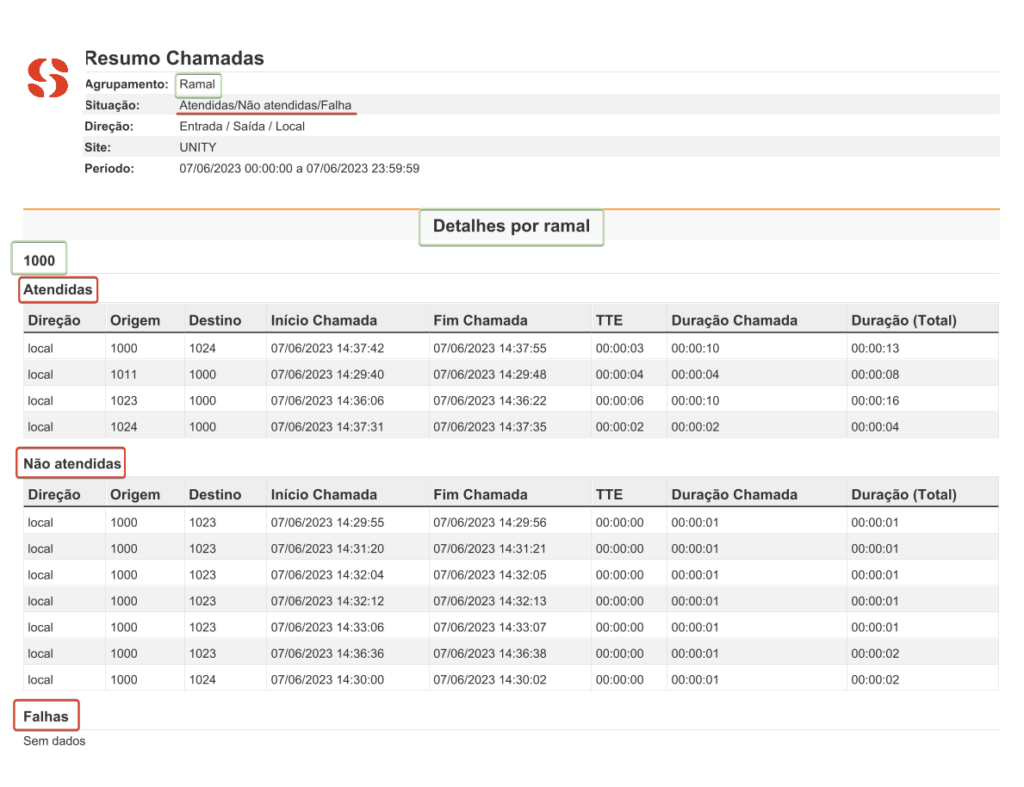Click the UNITY site value
This screenshot has height=787, width=1024.
(197, 147)
